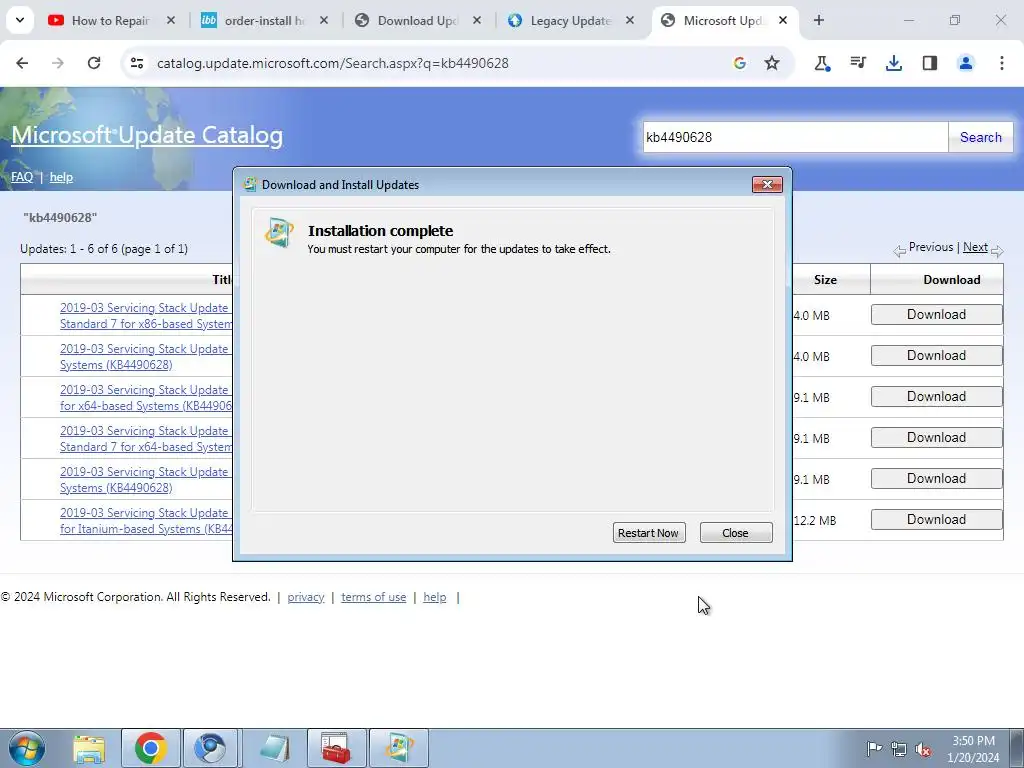Click Download in the second table row, 4.0 MB
This screenshot has width=1024, height=768.
pyautogui.click(x=936, y=355)
